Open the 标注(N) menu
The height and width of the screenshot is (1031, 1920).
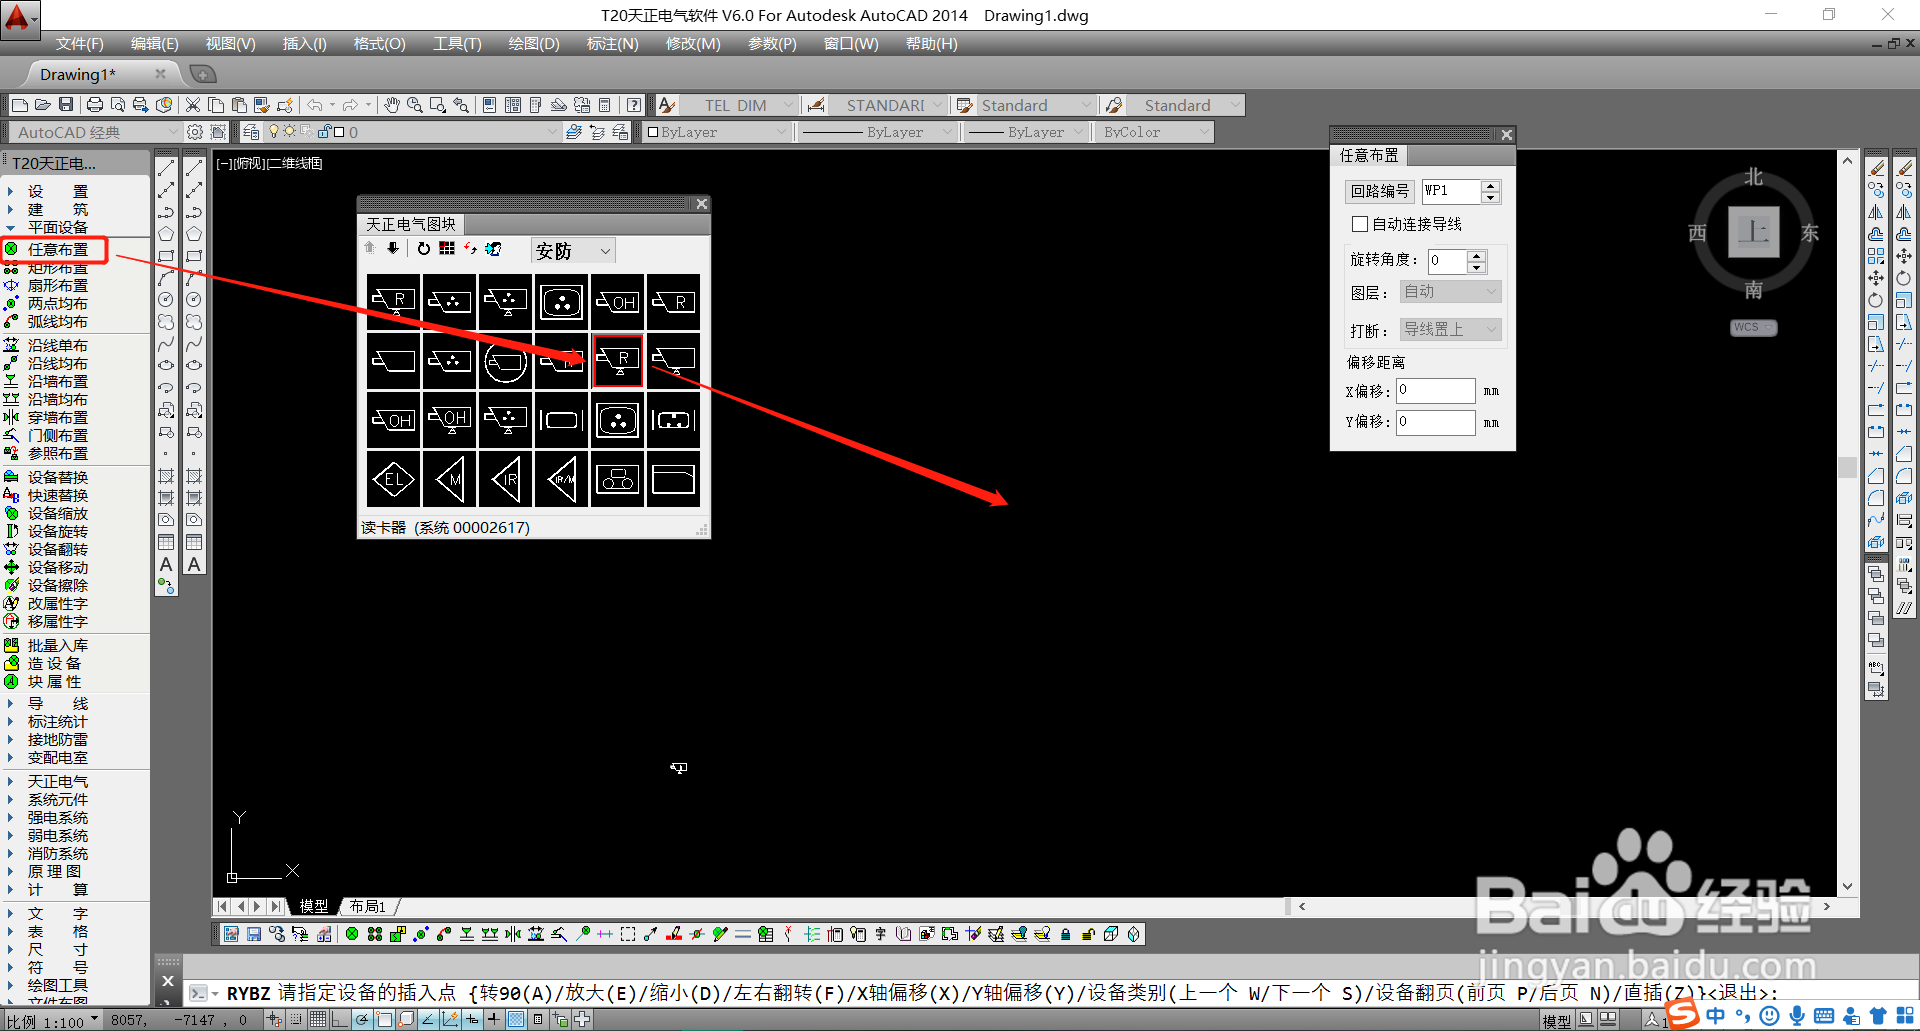[x=612, y=44]
